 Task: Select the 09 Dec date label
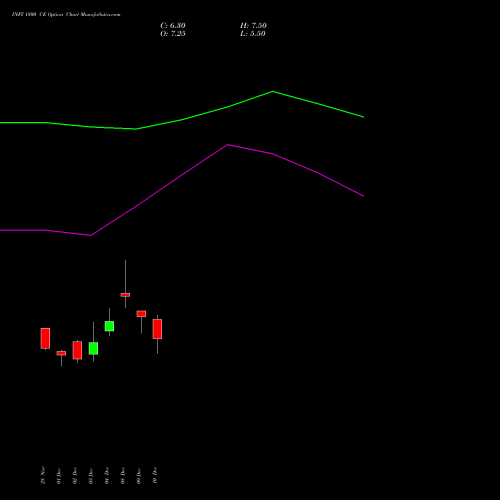[x=139, y=476]
